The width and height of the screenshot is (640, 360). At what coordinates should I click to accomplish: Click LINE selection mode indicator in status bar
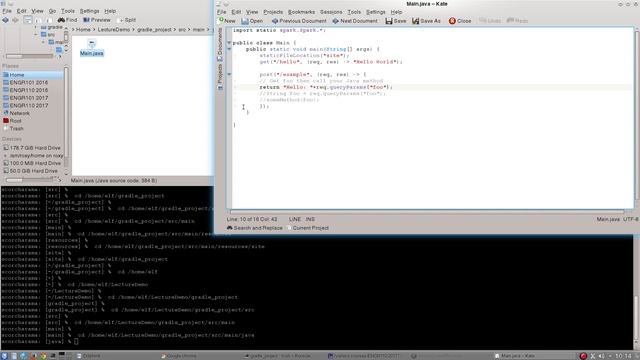[x=295, y=219]
